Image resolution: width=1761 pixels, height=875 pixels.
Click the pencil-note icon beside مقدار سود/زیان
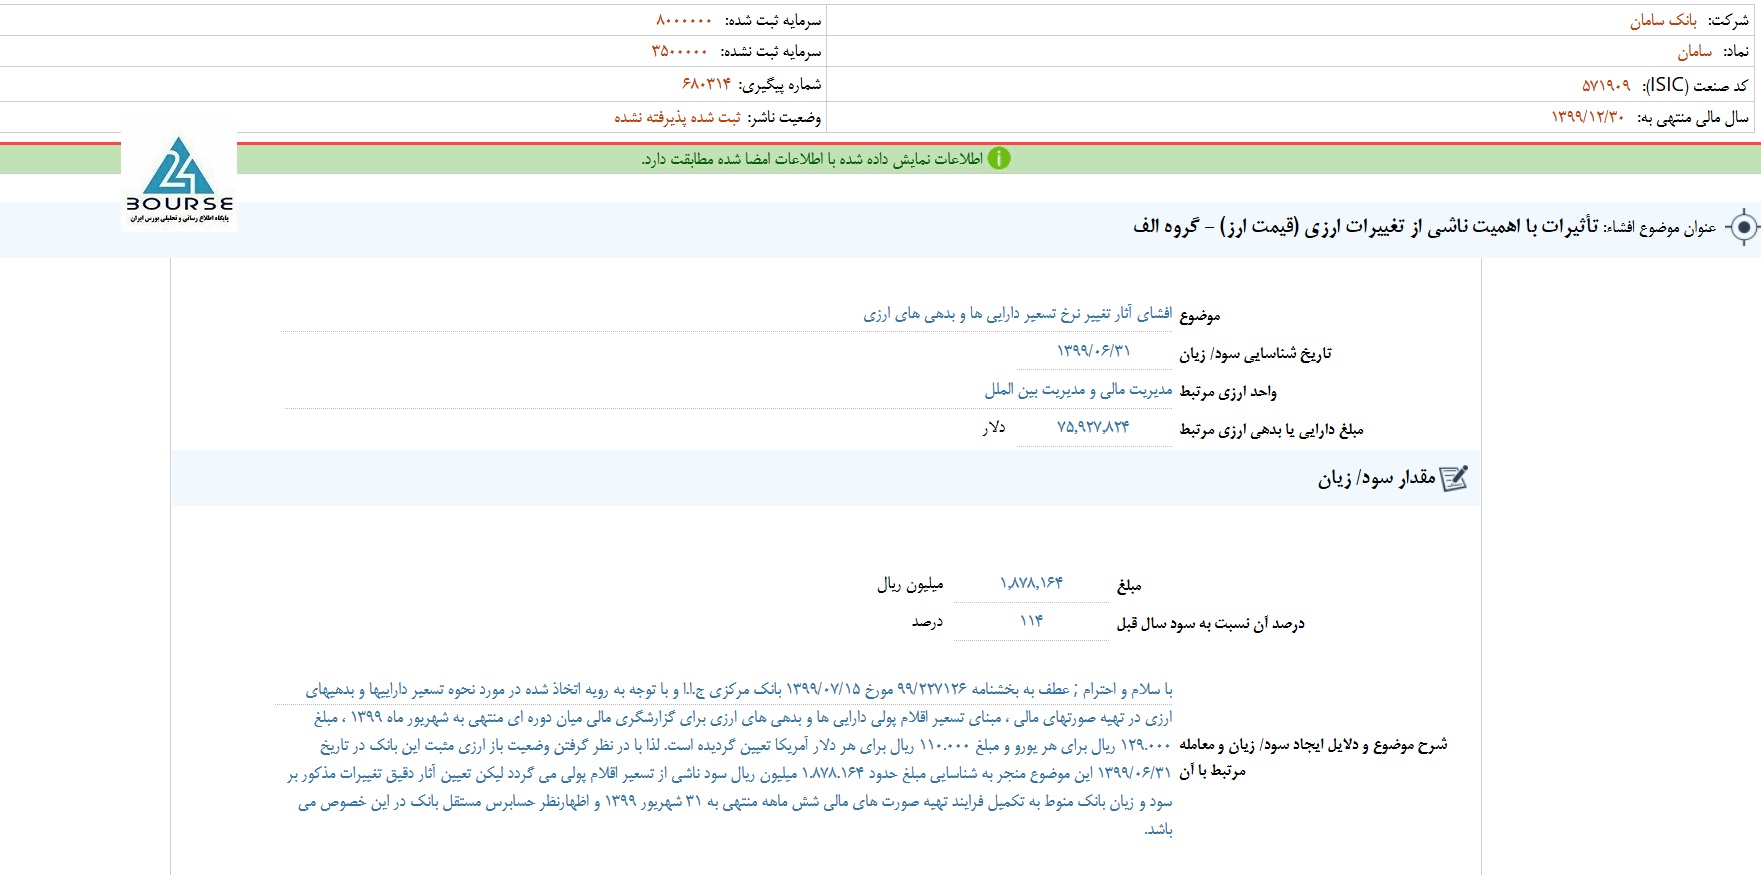point(1455,479)
